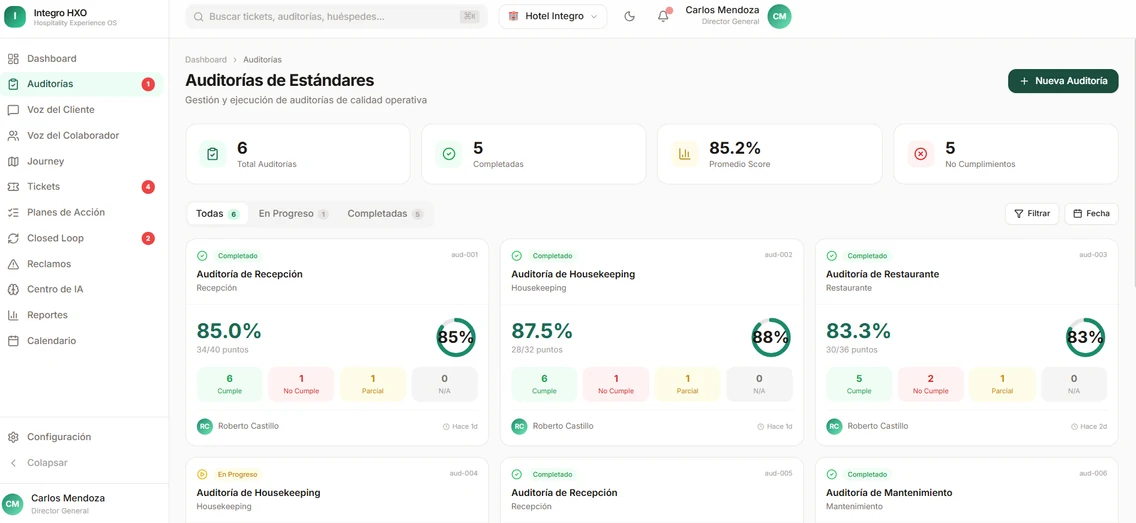Select the Auditorías clipboard icon
1136x523 pixels.
click(x=13, y=84)
